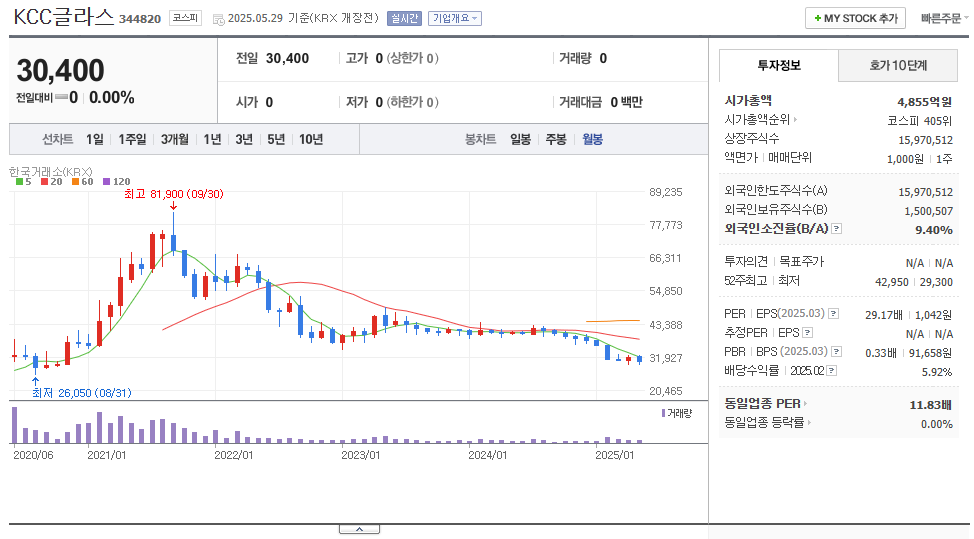Click help icon next to PBR BPS
974x539 pixels.
[837, 352]
